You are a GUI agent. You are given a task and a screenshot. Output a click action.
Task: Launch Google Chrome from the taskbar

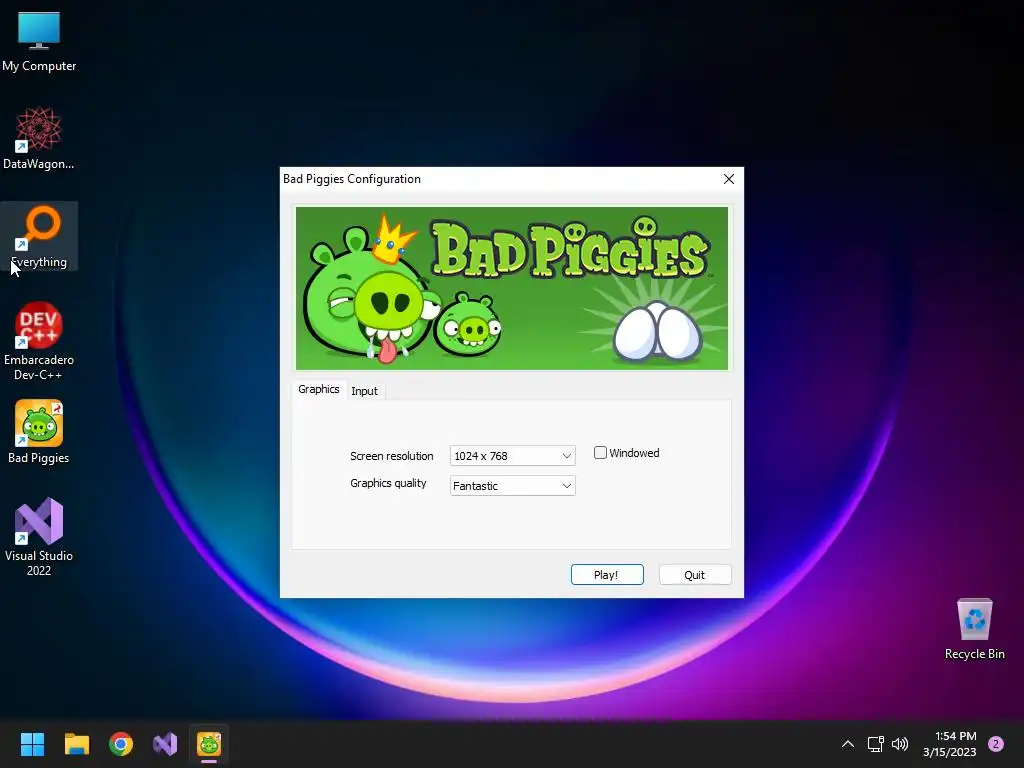(121, 744)
